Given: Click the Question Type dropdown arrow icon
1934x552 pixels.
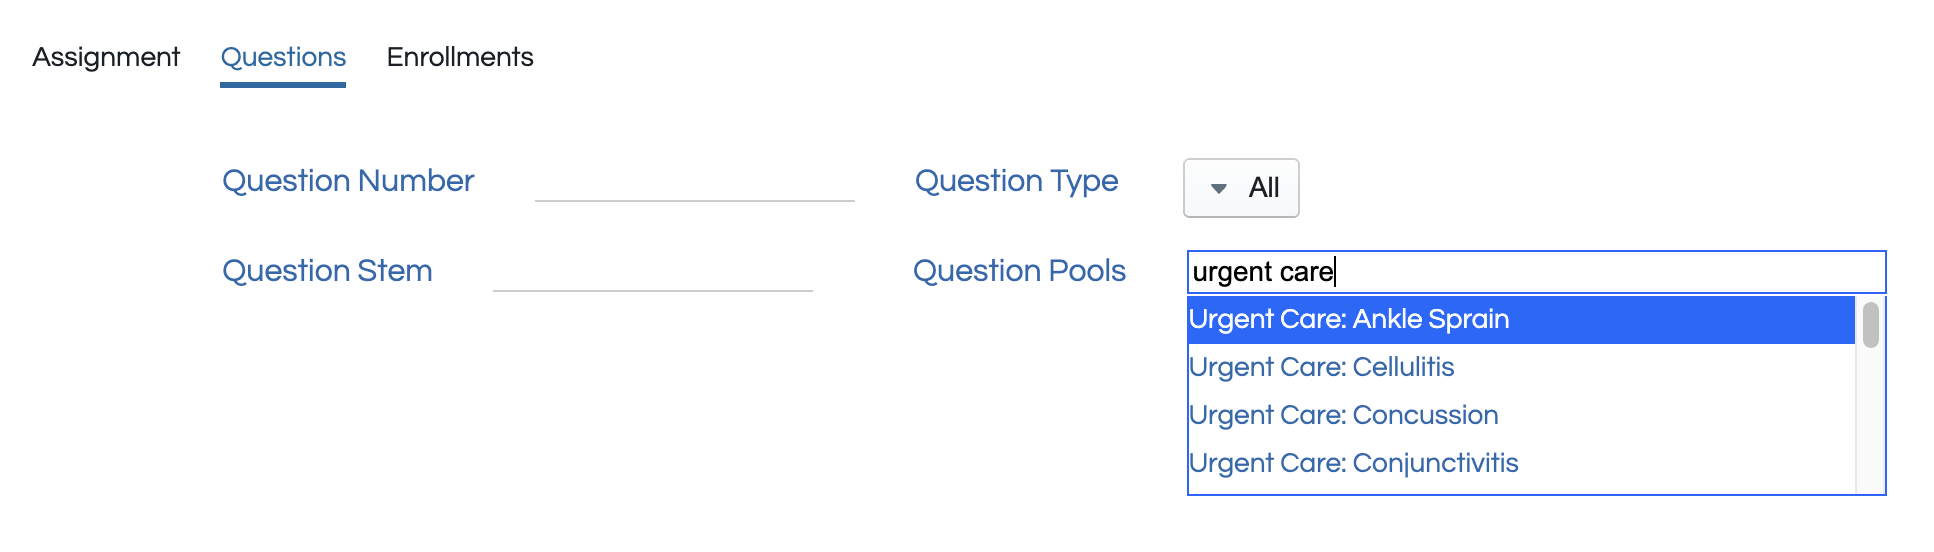Looking at the screenshot, I should tap(1218, 188).
